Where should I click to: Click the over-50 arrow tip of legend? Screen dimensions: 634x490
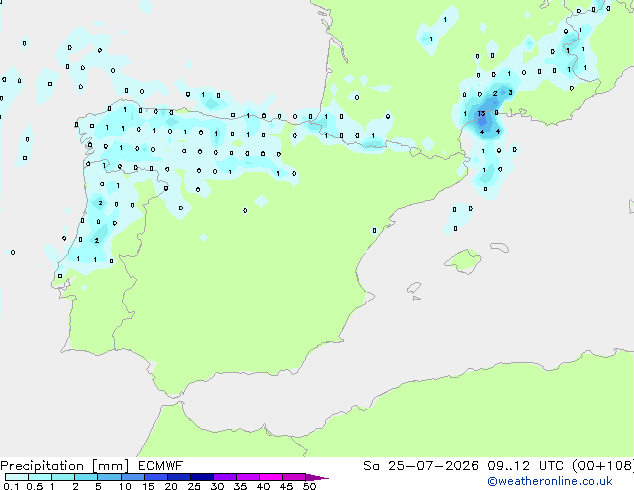317,477
